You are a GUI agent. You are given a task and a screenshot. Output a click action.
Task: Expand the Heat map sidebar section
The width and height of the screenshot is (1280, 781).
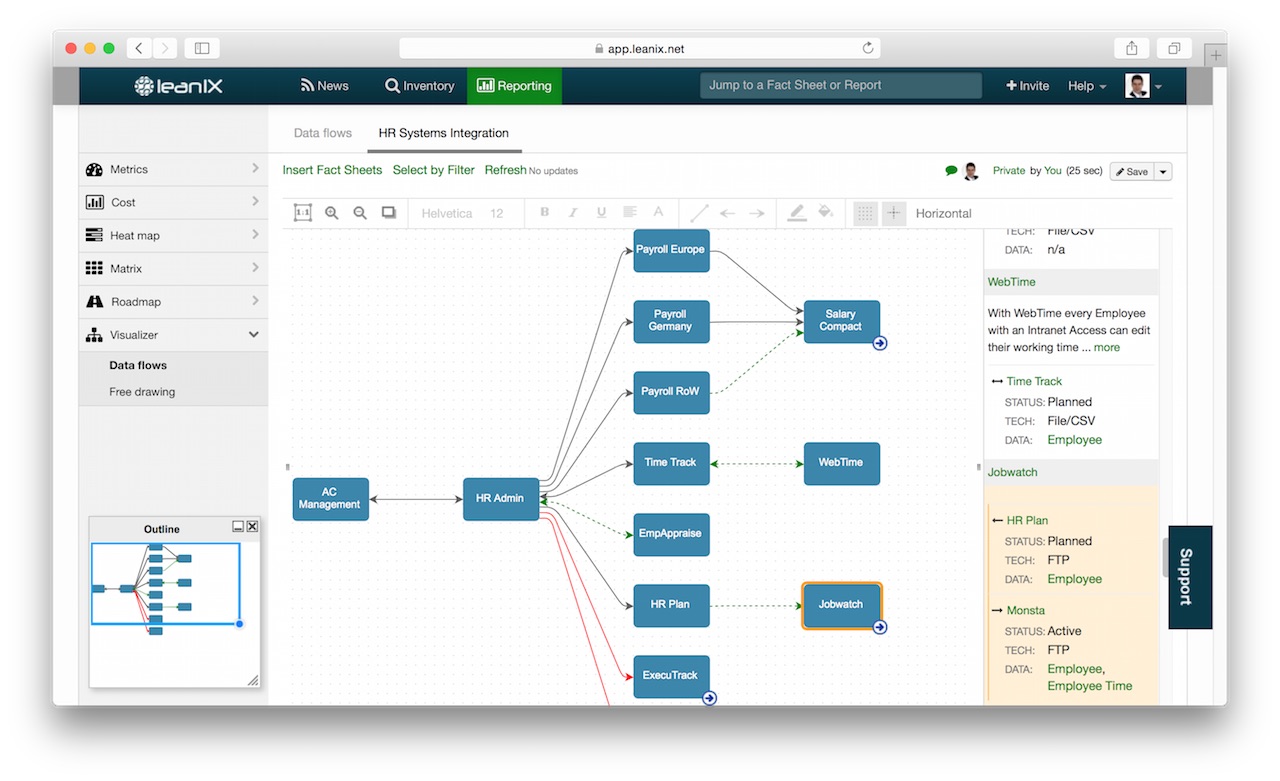(173, 235)
